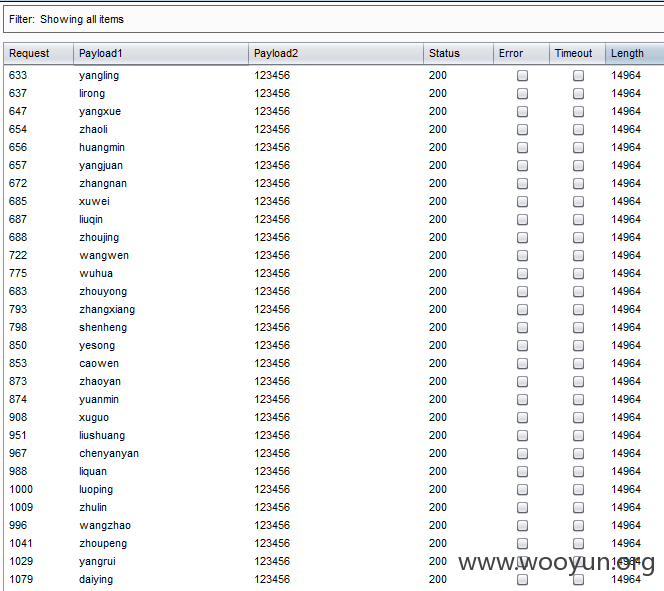The image size is (664, 591).
Task: Select the row with payload zhulin
Action: pyautogui.click(x=334, y=507)
